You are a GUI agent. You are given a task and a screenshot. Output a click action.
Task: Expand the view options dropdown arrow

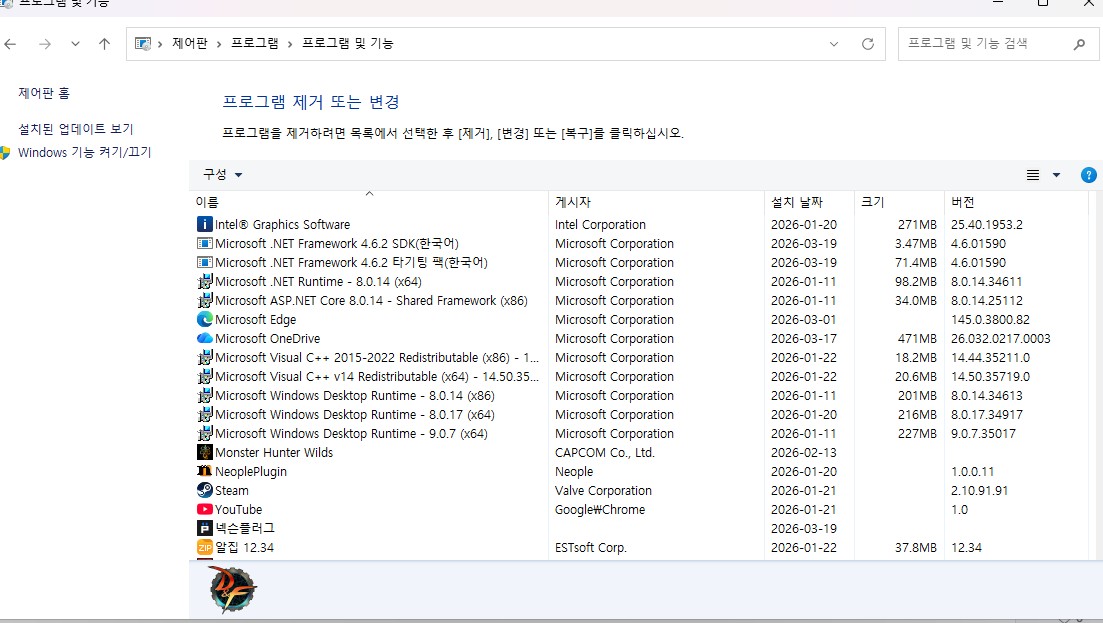click(1056, 175)
